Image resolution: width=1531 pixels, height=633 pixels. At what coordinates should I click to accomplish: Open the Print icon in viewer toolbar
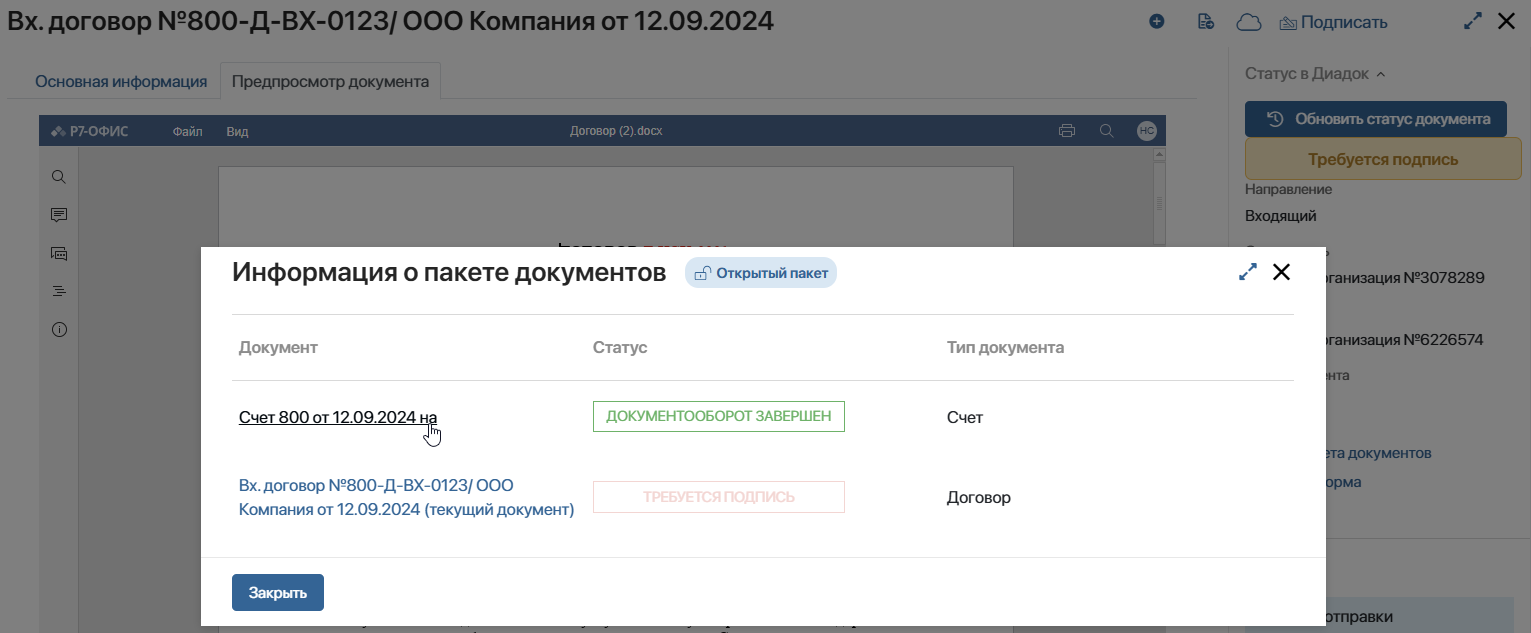coord(1066,130)
